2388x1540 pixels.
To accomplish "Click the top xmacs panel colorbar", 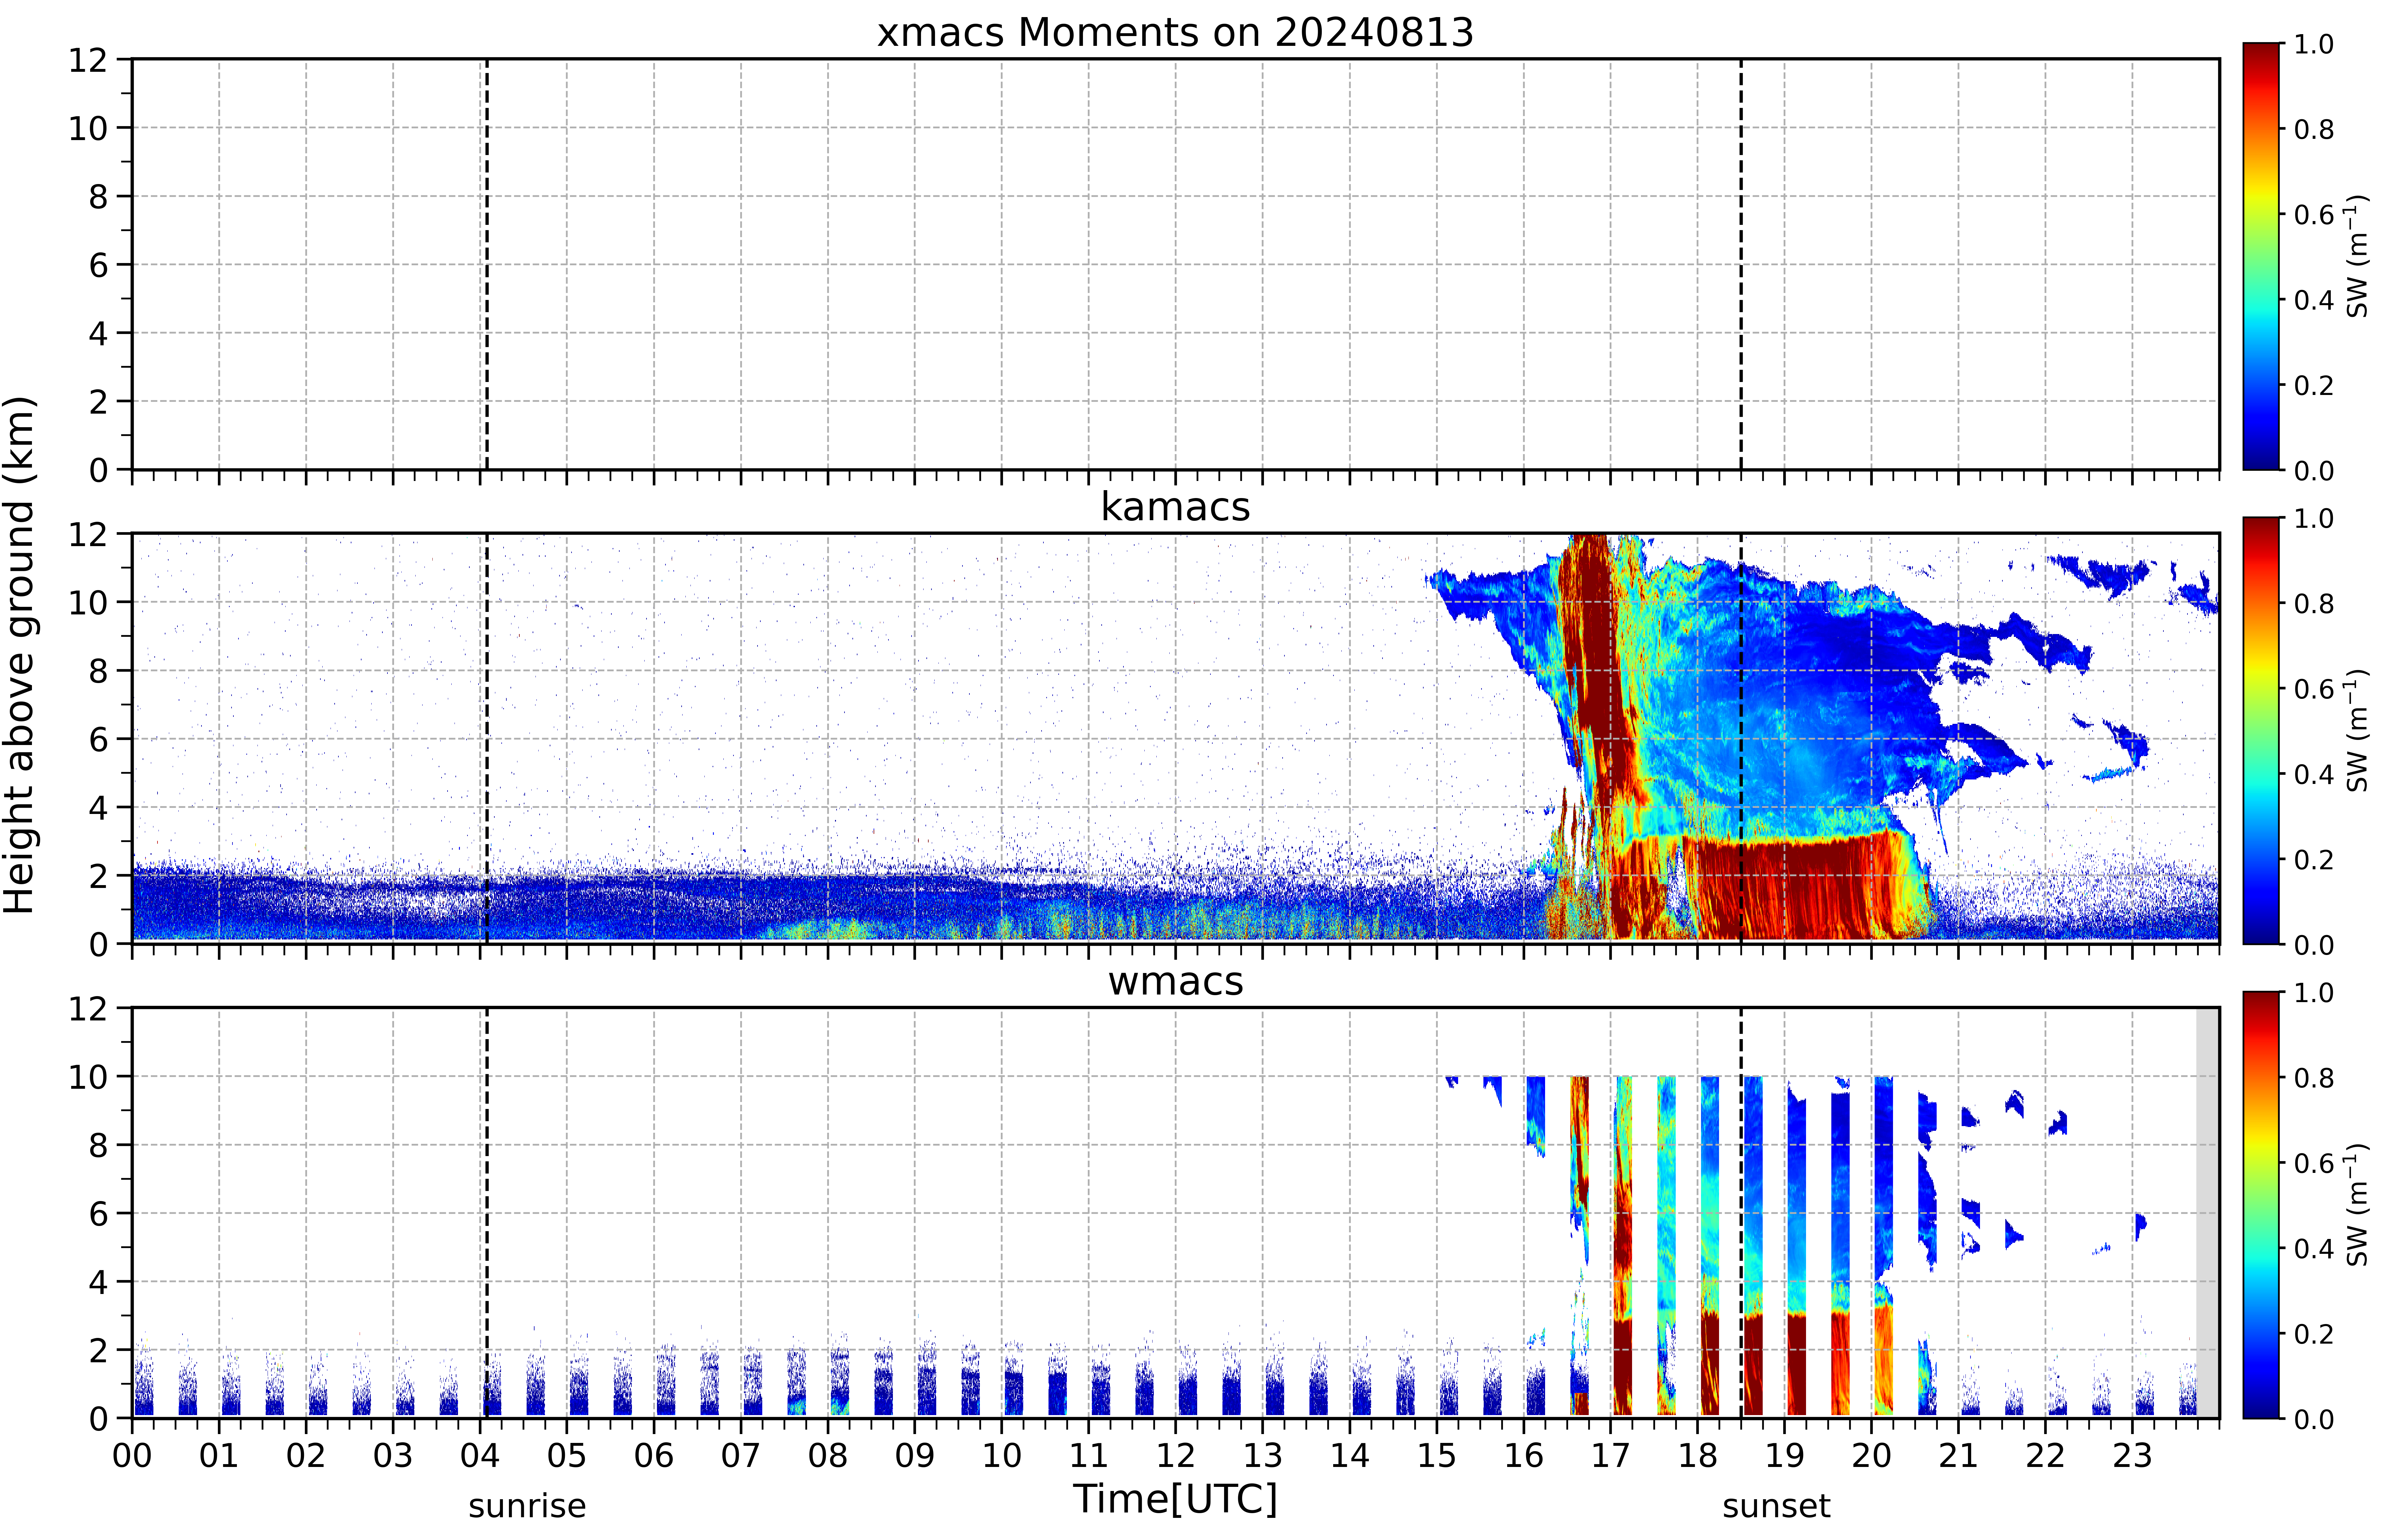I will click(2261, 256).
